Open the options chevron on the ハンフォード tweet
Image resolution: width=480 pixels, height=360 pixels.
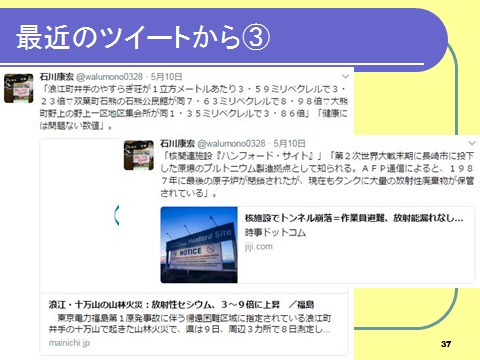[x=472, y=143]
